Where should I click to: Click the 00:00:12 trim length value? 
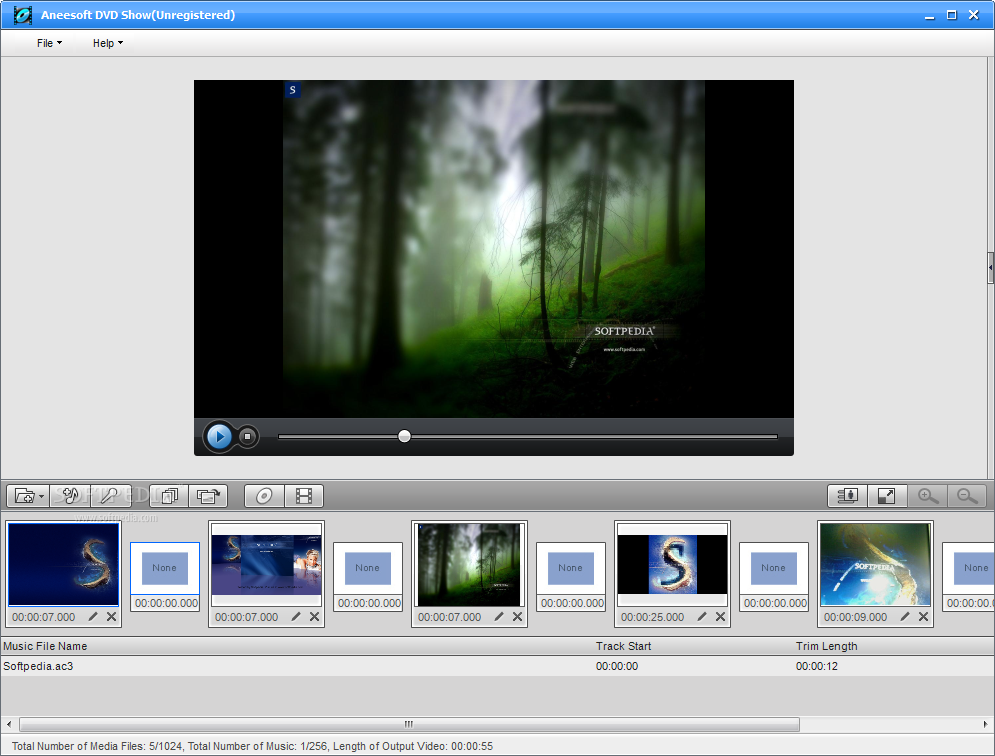[x=817, y=666]
